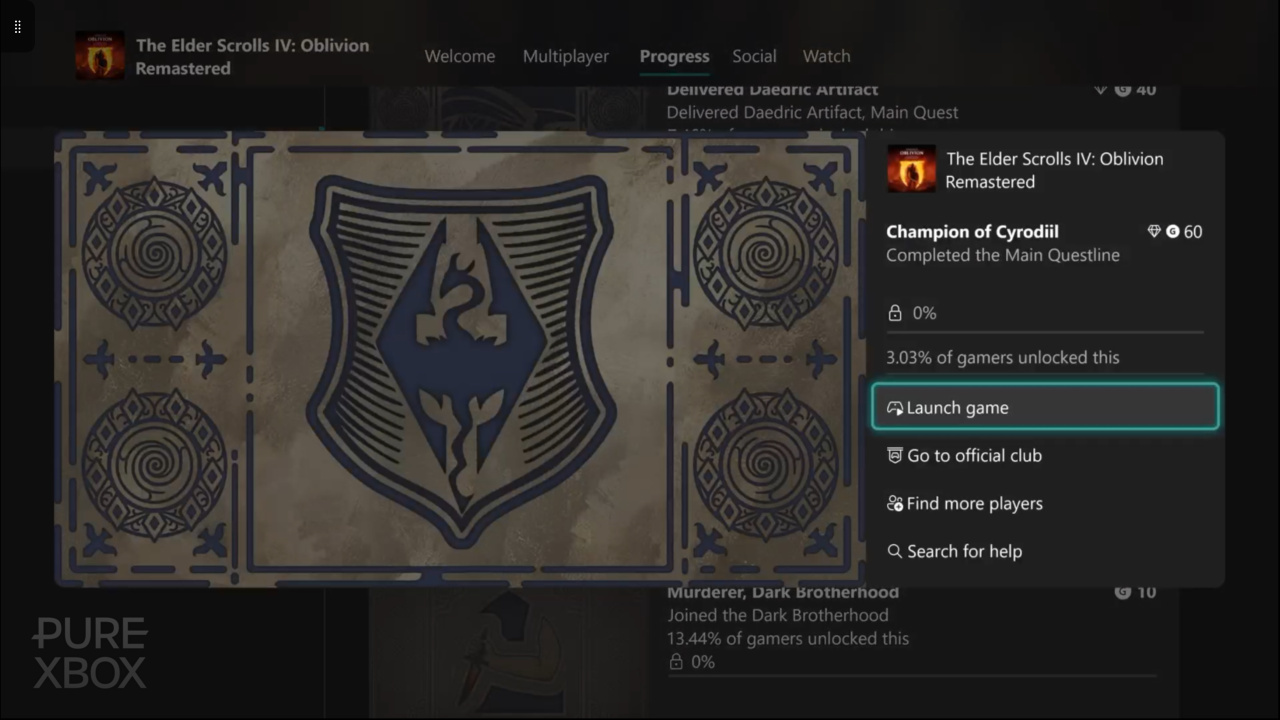Click the Oblivion game icon in header
Screen dimensions: 1280x720
[100, 55]
